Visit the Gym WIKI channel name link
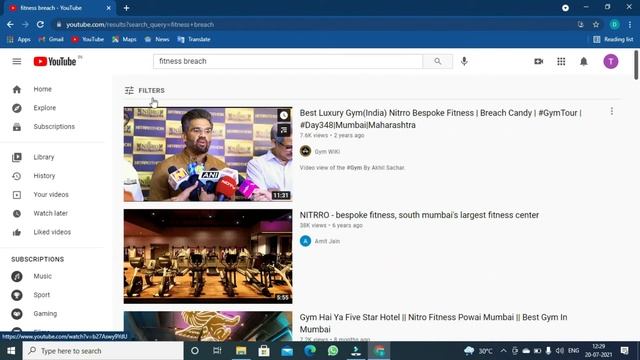The width and height of the screenshot is (640, 360). 327,151
